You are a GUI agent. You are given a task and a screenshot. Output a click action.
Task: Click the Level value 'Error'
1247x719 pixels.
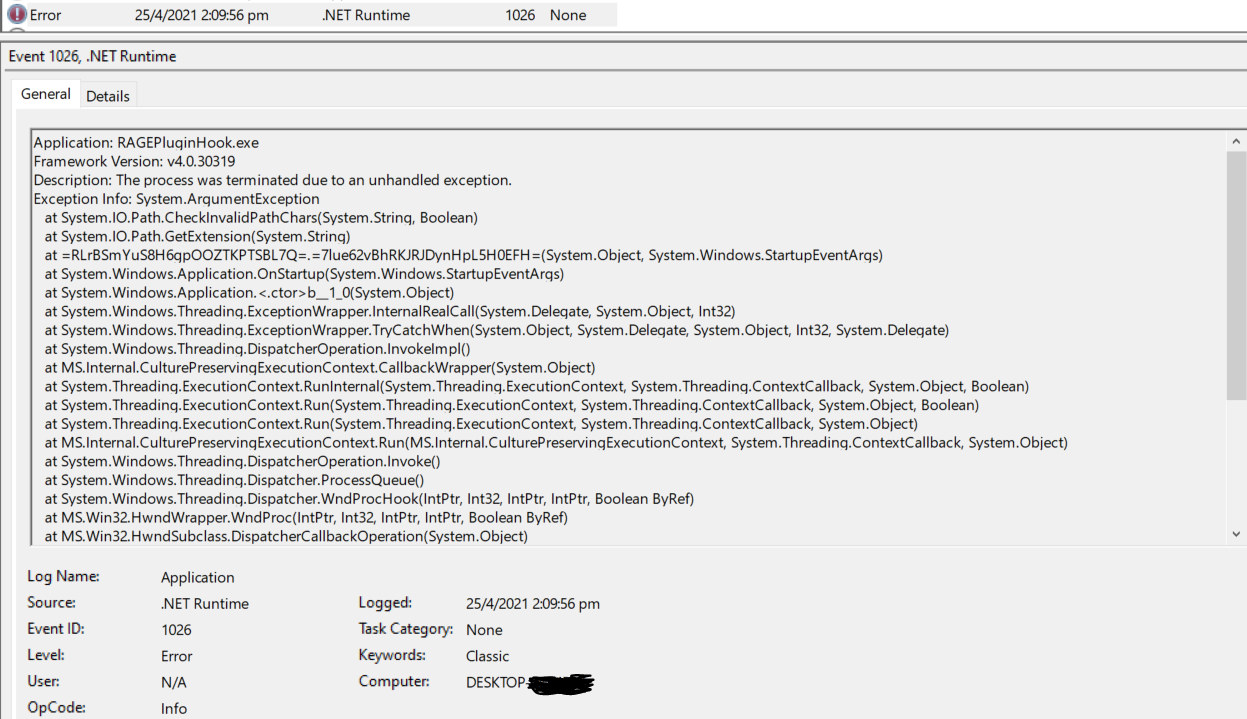[177, 656]
